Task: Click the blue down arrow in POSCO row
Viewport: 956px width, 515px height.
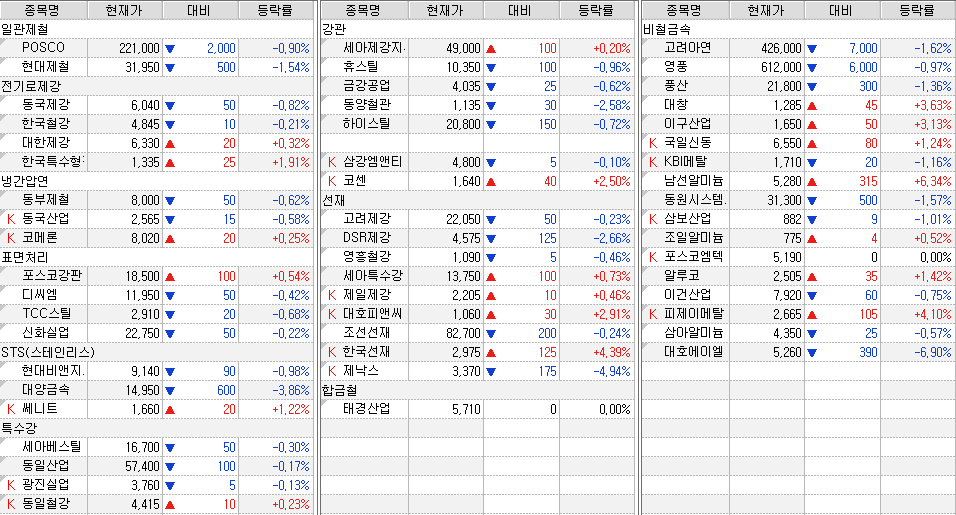Action: [x=169, y=48]
